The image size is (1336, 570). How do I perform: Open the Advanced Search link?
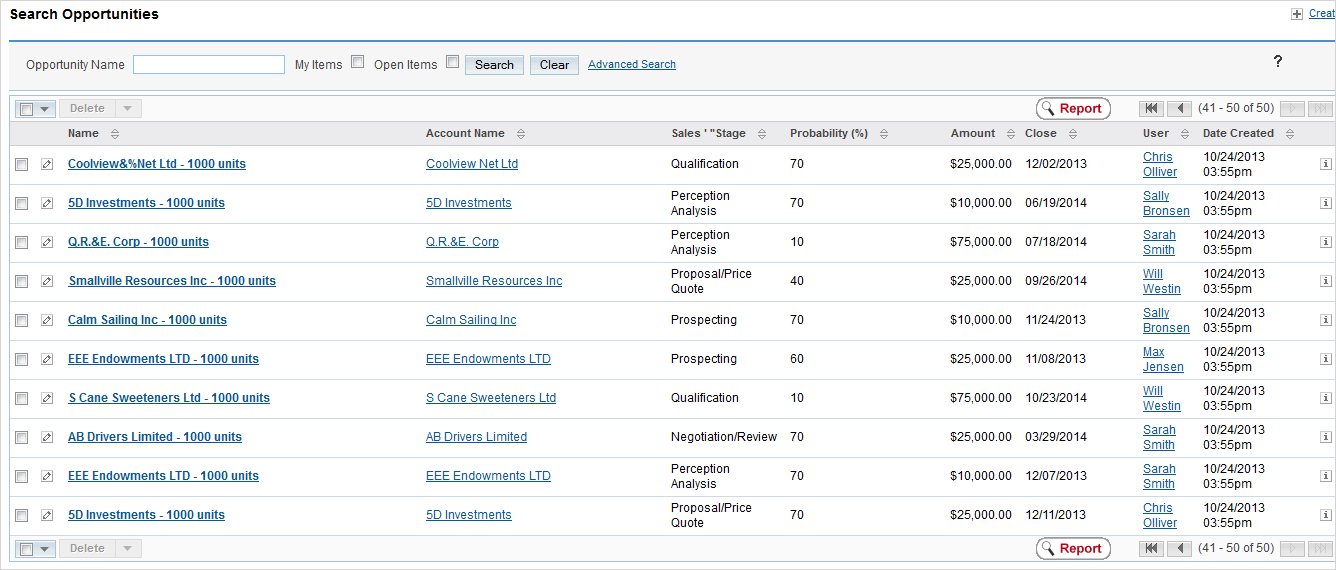(632, 64)
